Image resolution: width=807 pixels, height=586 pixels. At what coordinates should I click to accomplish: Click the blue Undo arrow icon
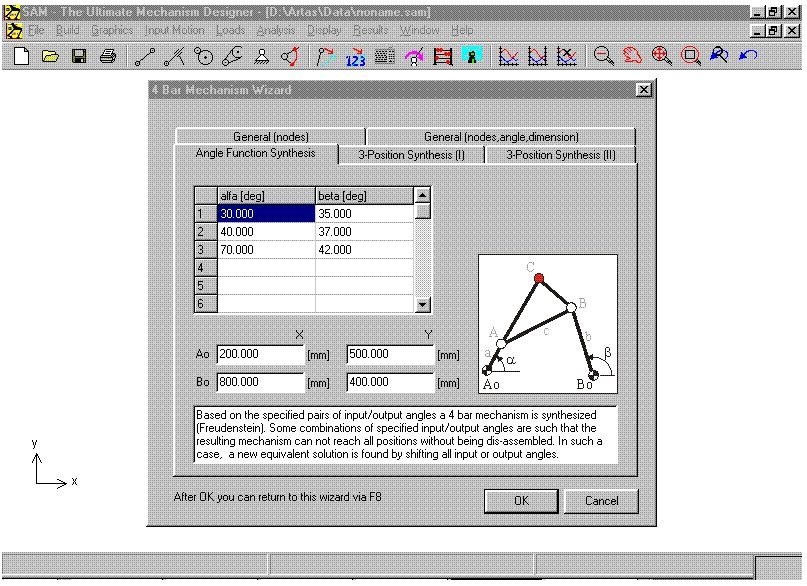pos(748,55)
